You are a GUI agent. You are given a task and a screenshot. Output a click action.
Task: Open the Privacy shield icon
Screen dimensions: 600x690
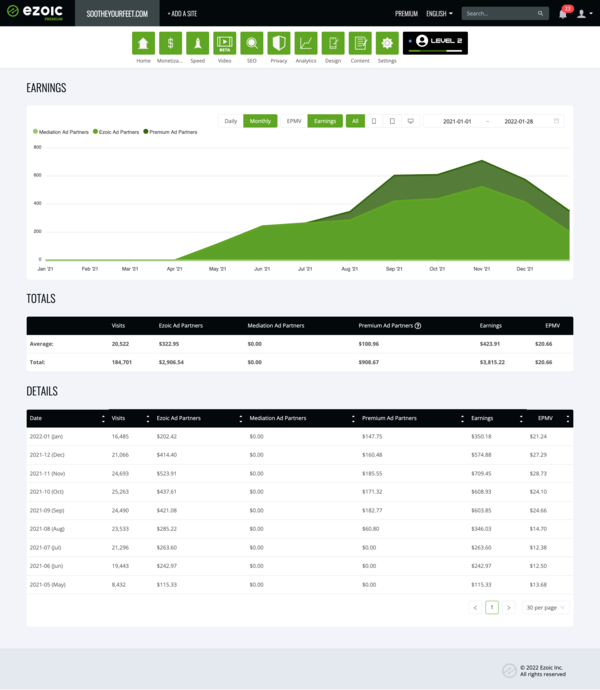tap(279, 43)
